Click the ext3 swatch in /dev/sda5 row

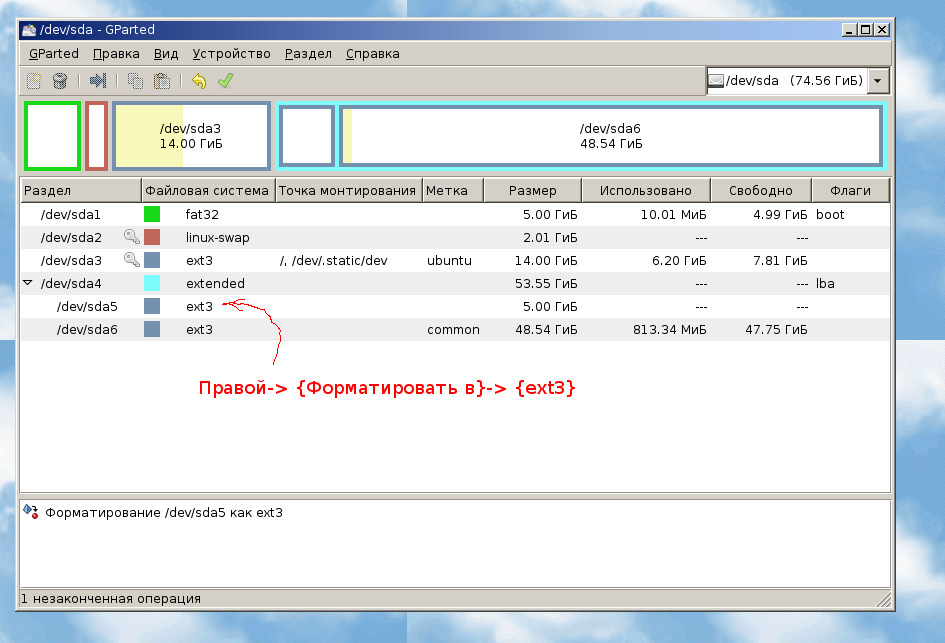coord(152,306)
